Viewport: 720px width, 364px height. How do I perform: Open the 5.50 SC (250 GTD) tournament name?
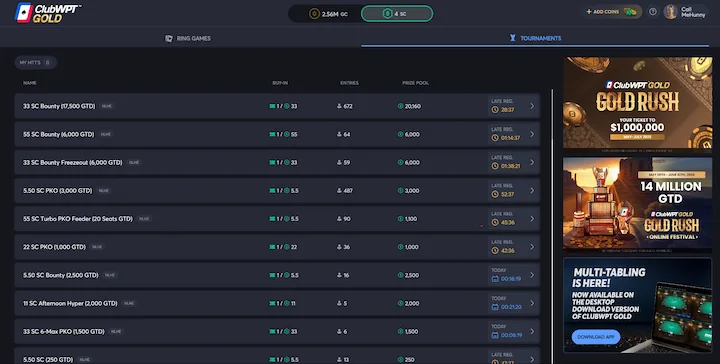(x=48, y=359)
